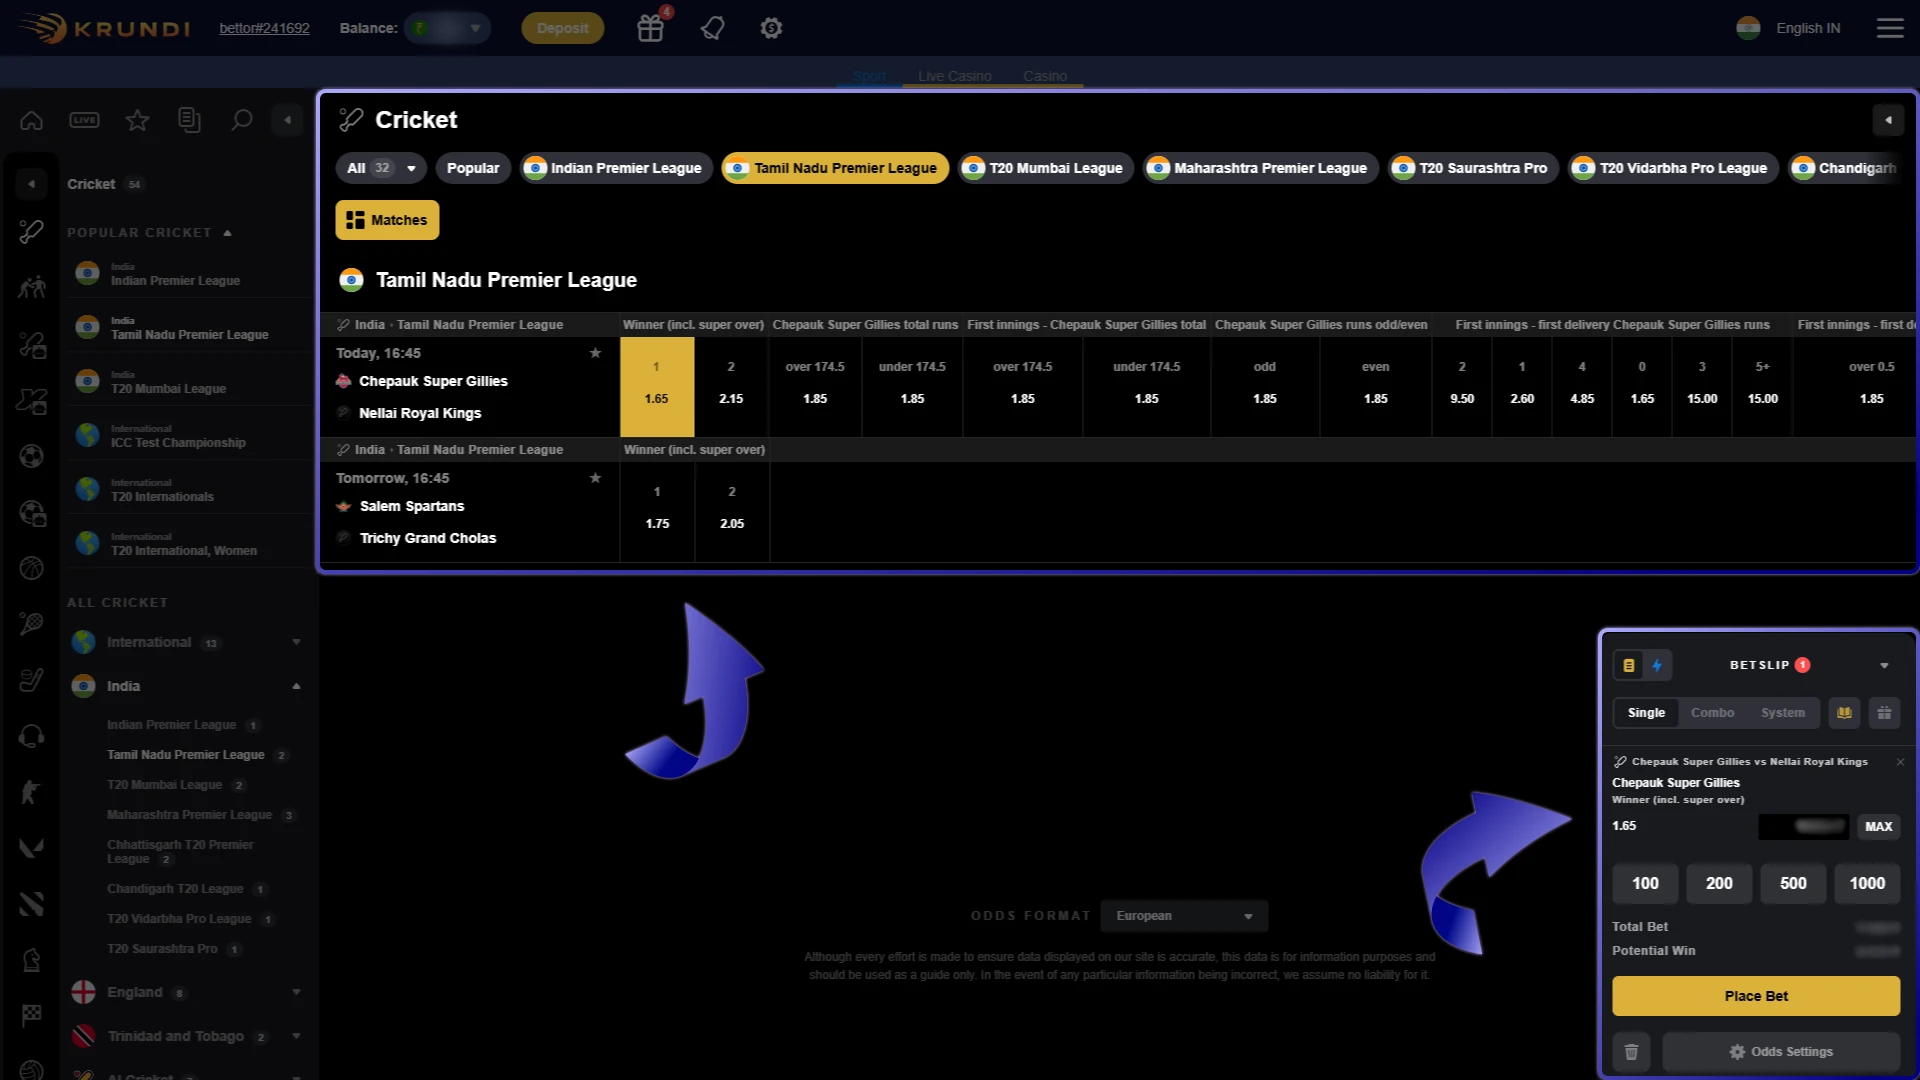Select the Basketball sport icon
This screenshot has height=1080, width=1920.
(31, 568)
